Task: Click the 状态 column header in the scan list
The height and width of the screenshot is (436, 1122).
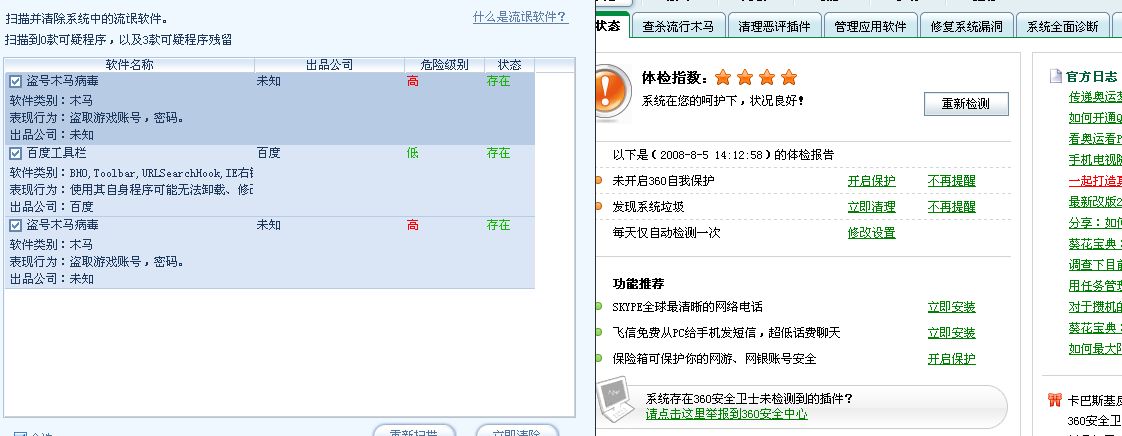Action: [x=509, y=65]
